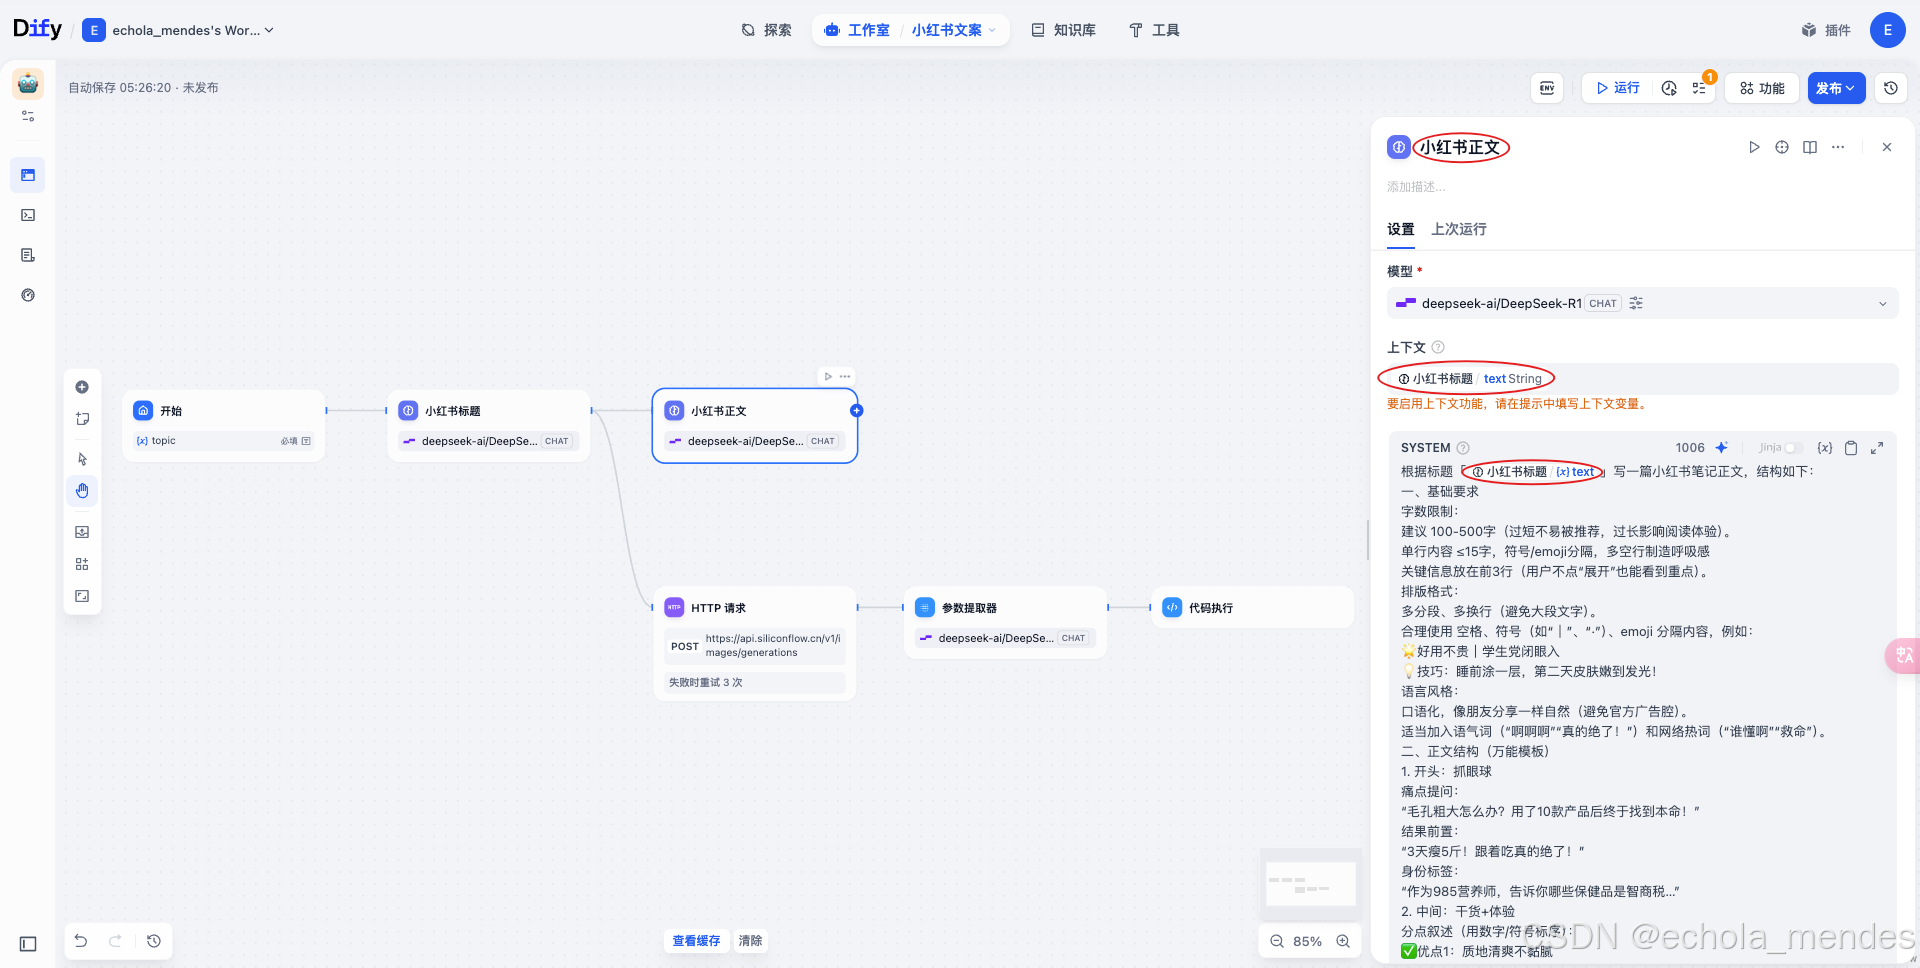Image resolution: width=1920 pixels, height=968 pixels.
Task: Expand the 小红书文案 app dropdown
Action: pos(992,30)
